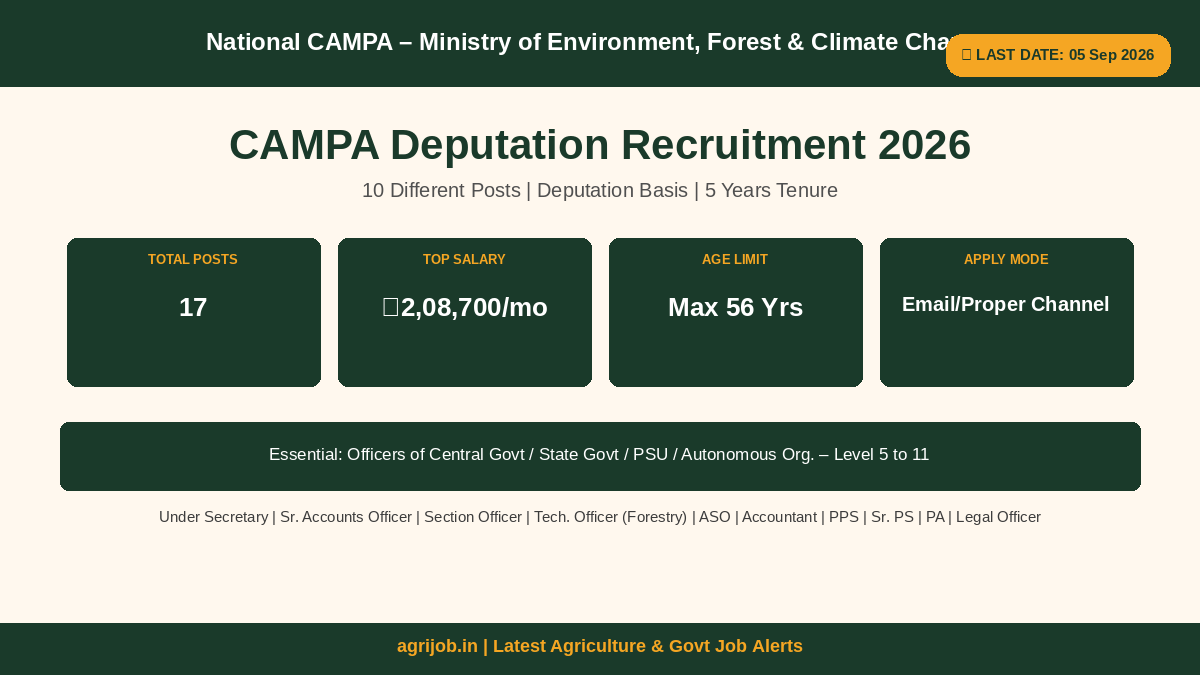Viewport: 1200px width, 675px height.
Task: Click the TOTAL POSTS label
Action: [x=193, y=259]
